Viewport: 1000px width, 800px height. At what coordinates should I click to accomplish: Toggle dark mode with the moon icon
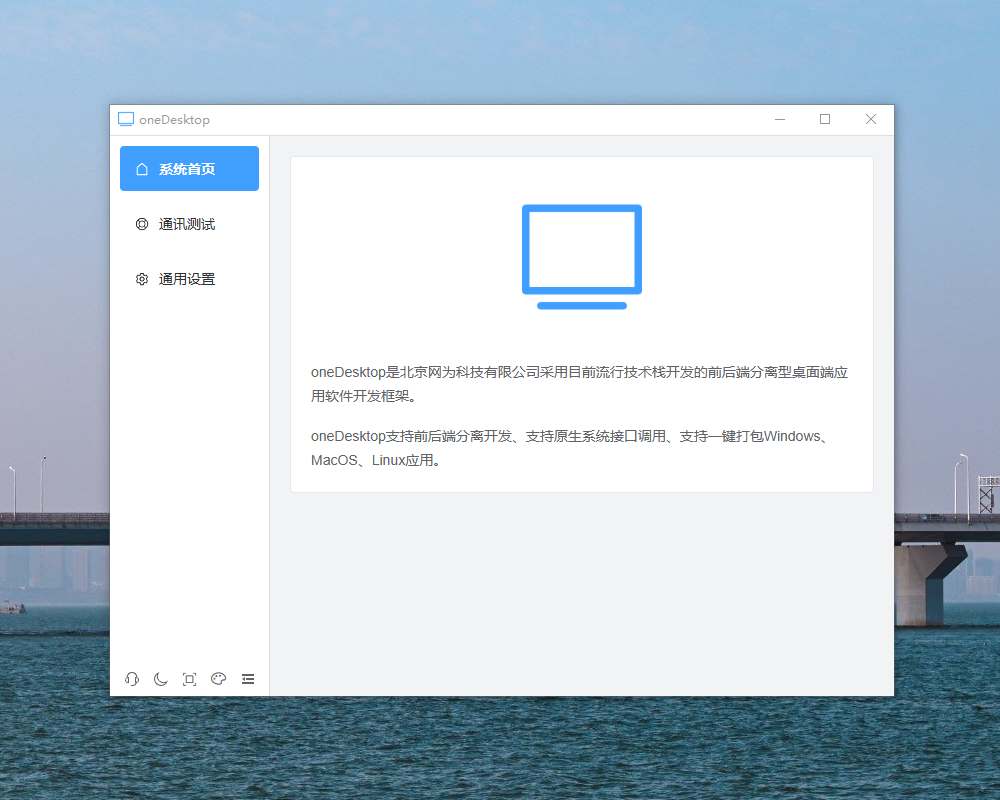161,679
